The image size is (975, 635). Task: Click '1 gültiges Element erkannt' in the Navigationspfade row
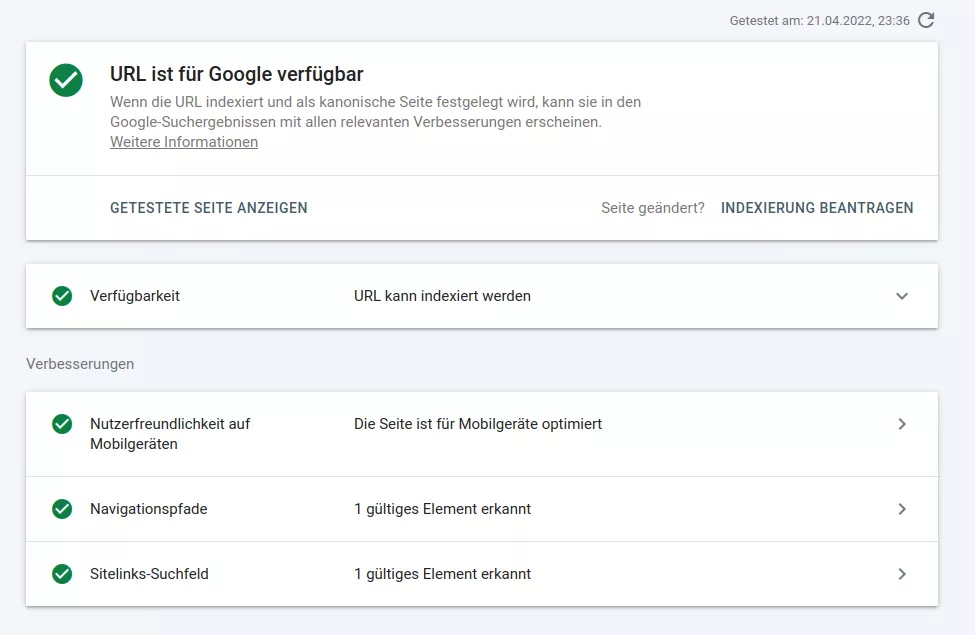442,509
